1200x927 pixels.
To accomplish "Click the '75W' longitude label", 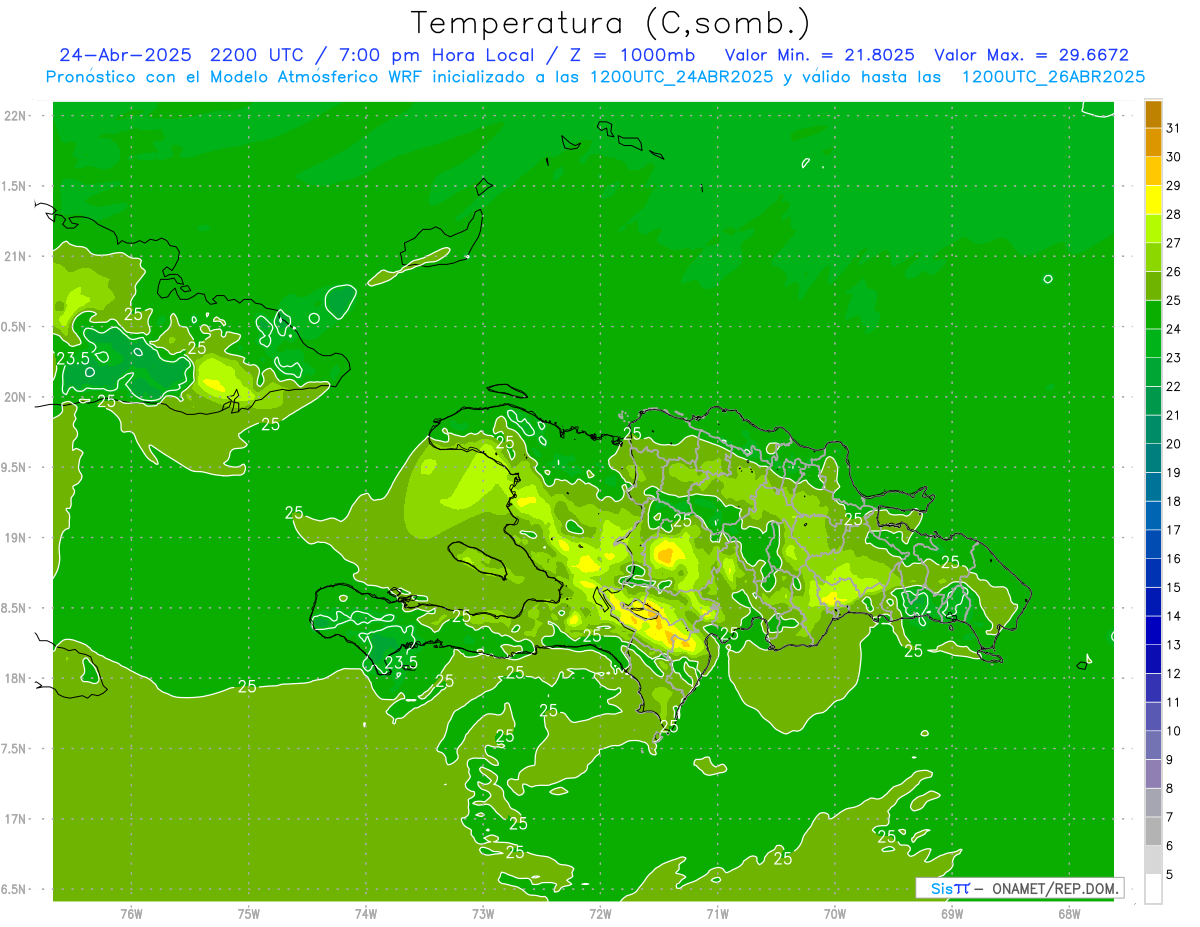I will pyautogui.click(x=248, y=913).
